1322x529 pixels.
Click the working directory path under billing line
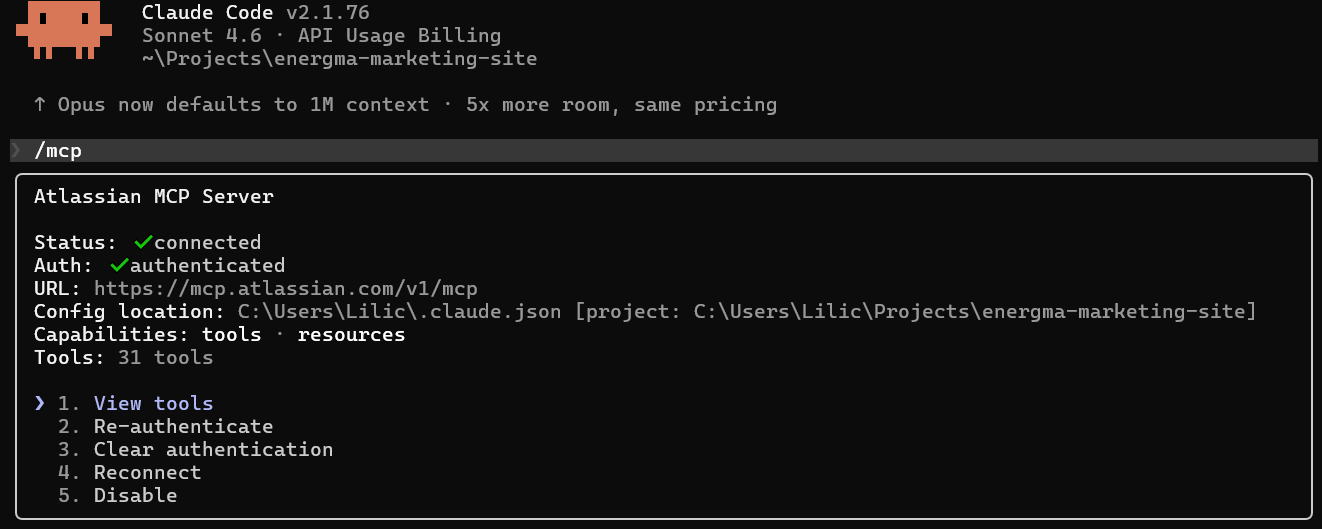coord(339,58)
